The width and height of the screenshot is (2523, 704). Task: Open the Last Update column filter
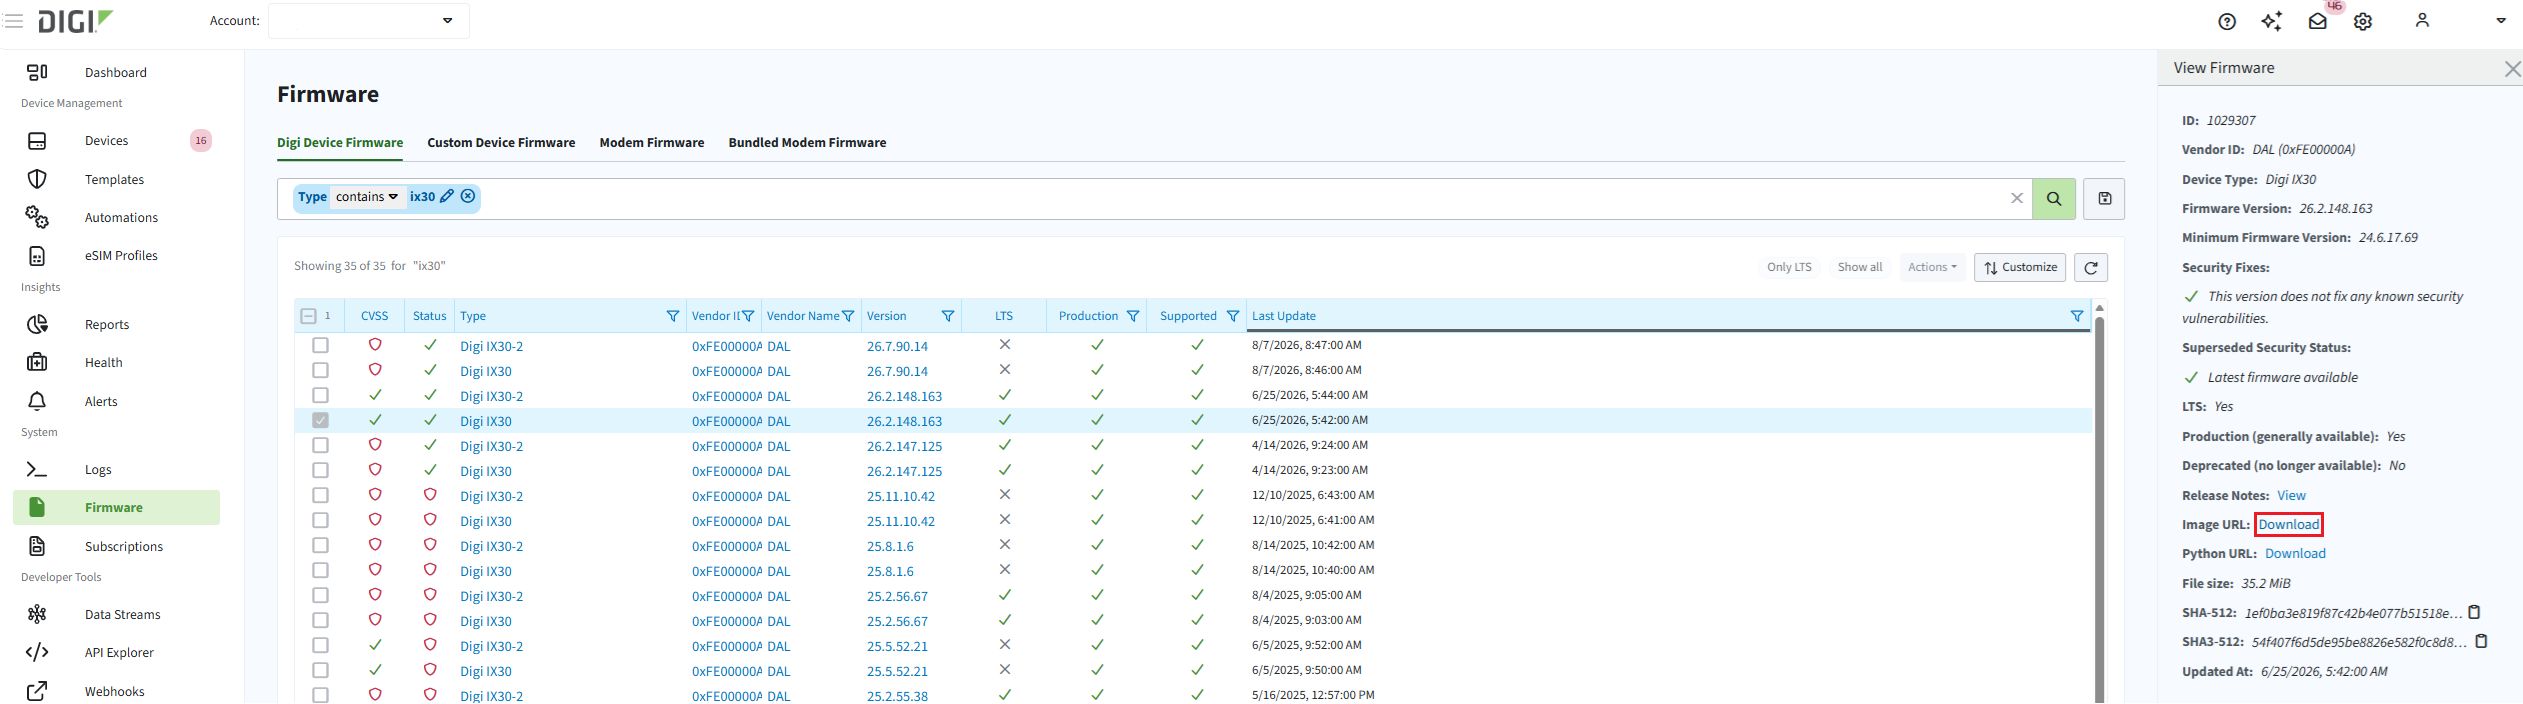(x=2076, y=316)
